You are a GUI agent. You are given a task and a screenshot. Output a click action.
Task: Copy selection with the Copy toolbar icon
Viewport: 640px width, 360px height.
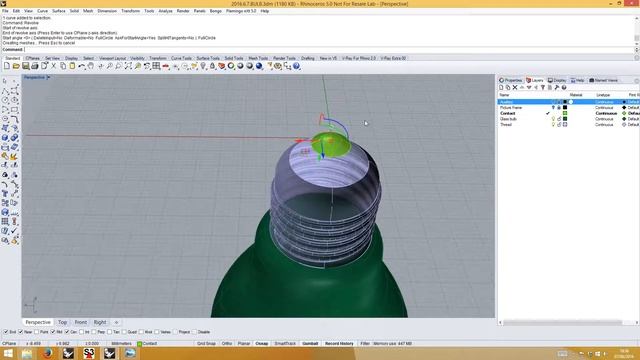(63, 66)
